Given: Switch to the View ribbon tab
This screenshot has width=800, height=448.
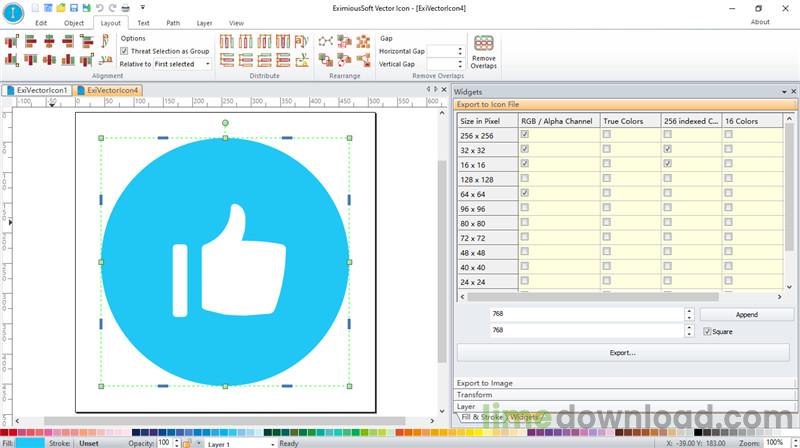Looking at the screenshot, I should pos(236,23).
